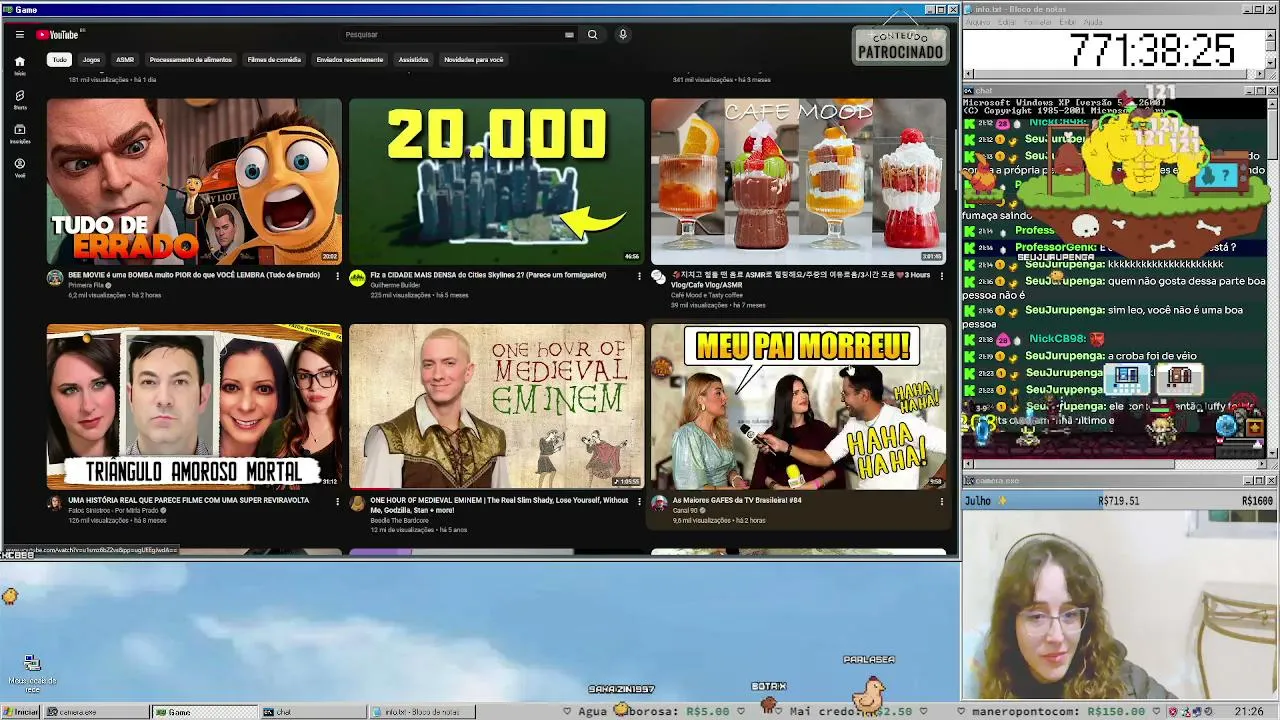This screenshot has height=720, width=1280.
Task: Click the Guilherme Builder channel name
Action: 395,285
